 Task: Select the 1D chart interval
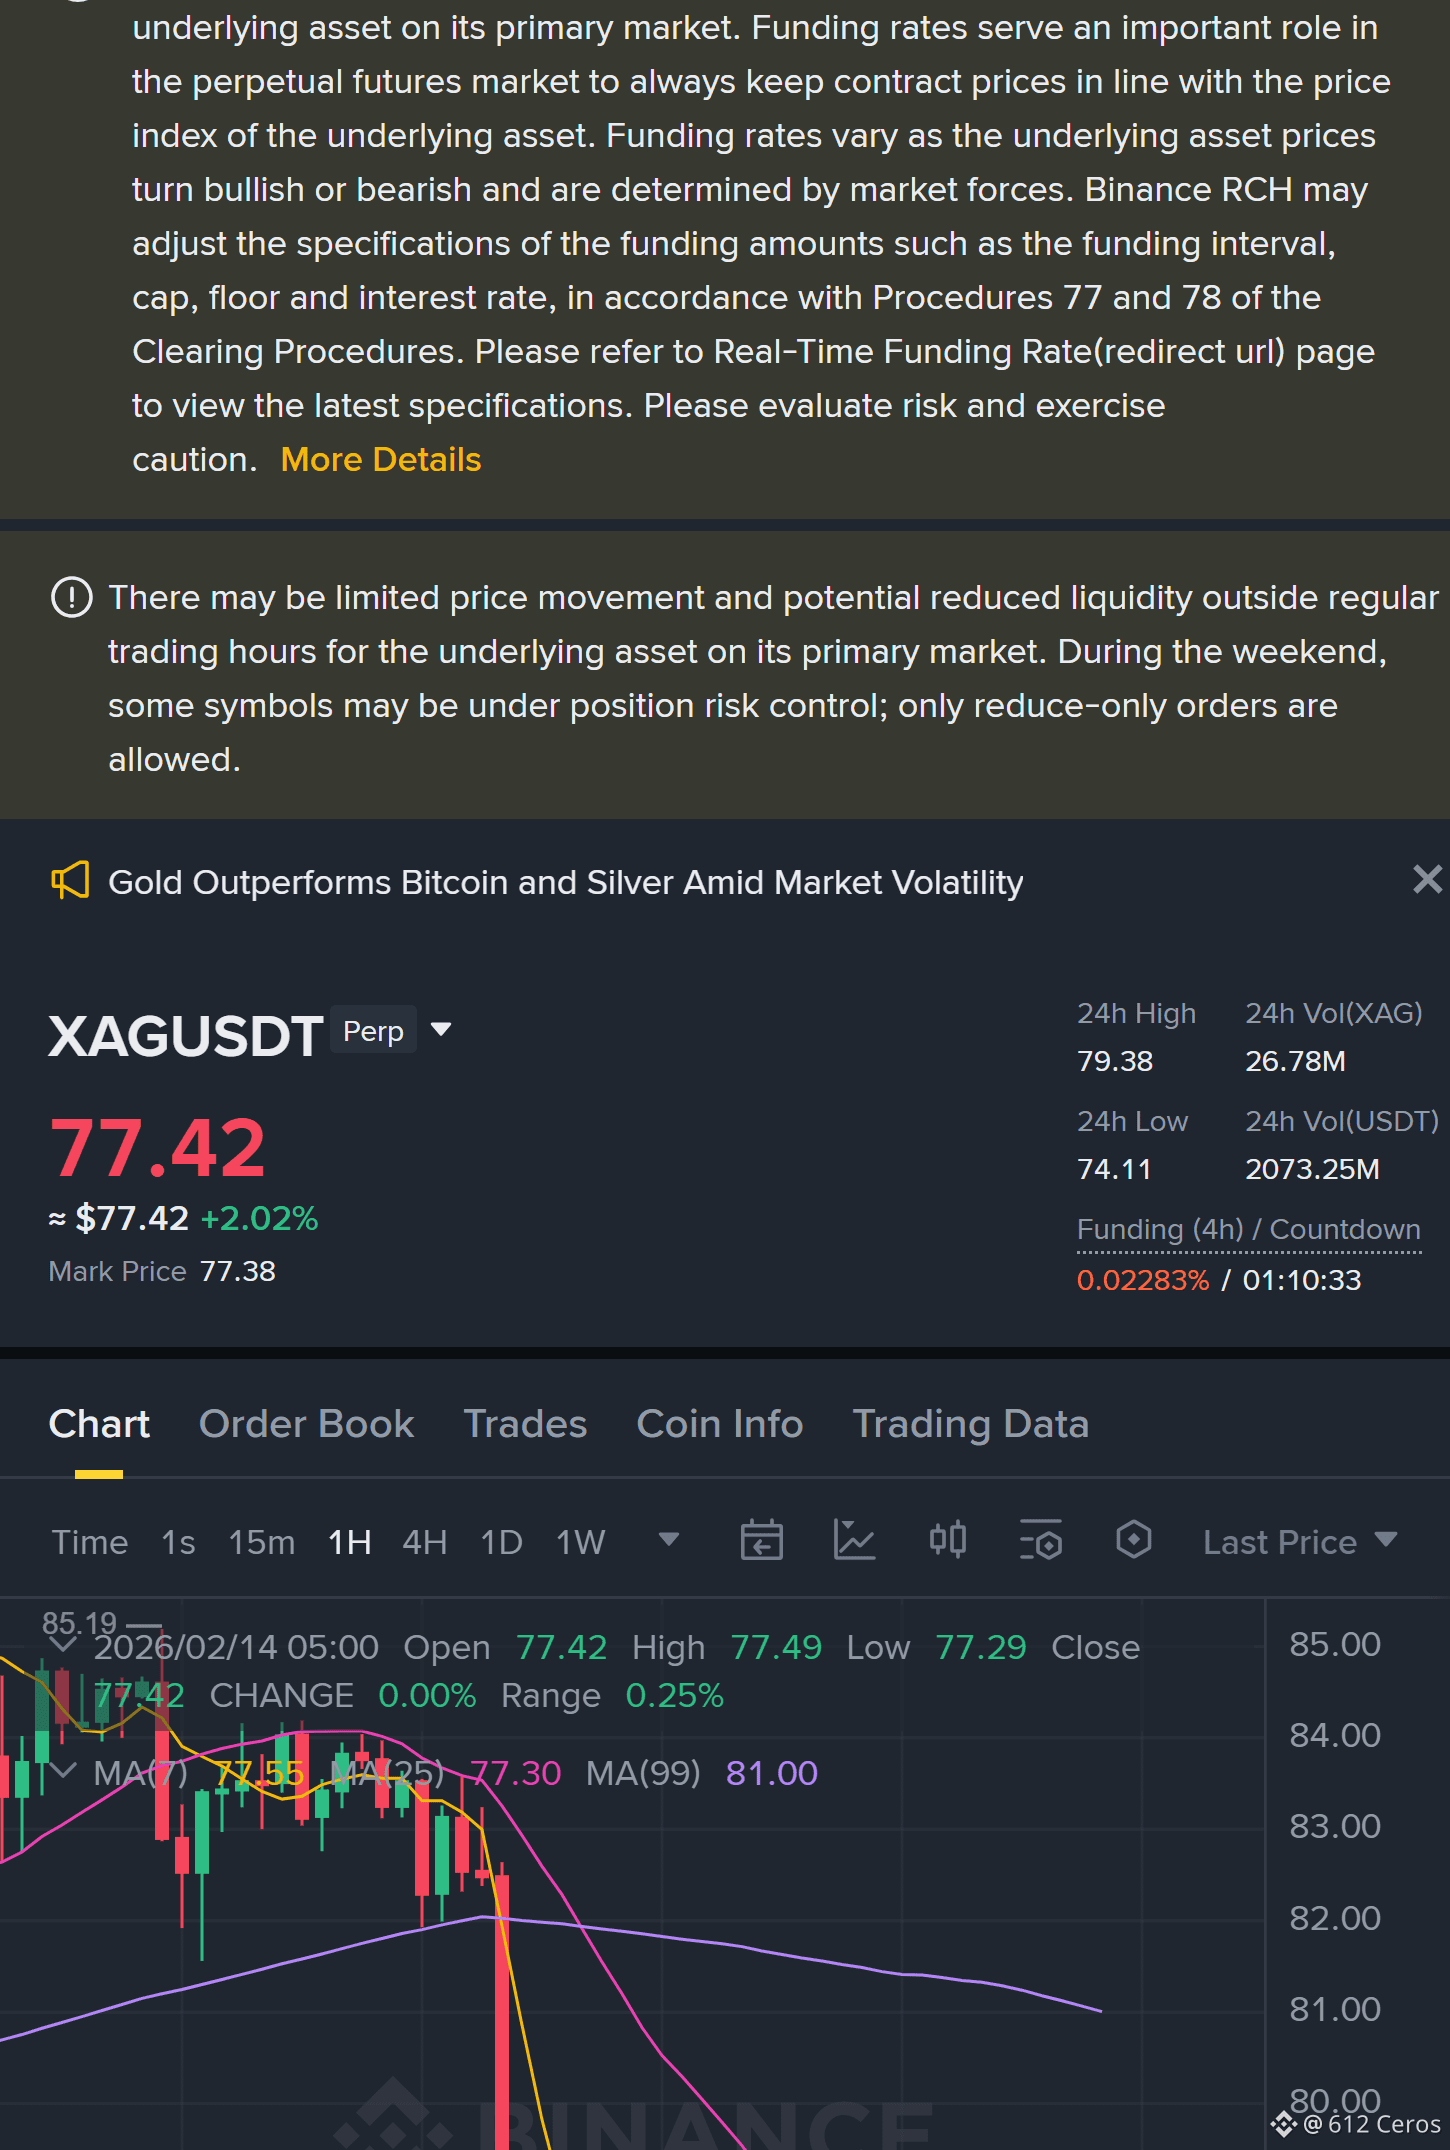pos(501,1542)
